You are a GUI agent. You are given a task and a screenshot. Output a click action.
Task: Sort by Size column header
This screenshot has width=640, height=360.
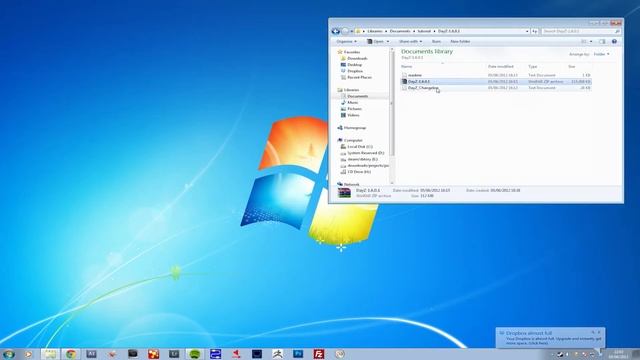[571, 67]
